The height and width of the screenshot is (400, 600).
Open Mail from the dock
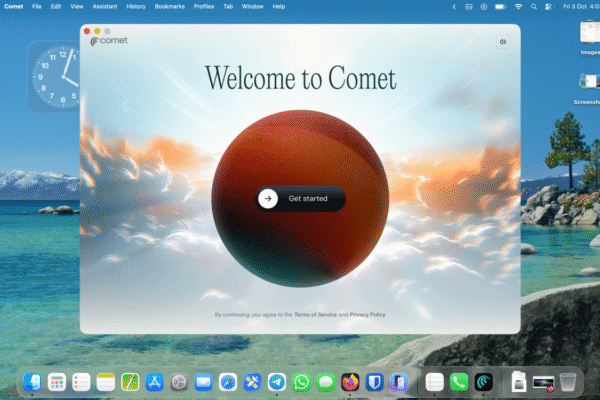point(203,382)
